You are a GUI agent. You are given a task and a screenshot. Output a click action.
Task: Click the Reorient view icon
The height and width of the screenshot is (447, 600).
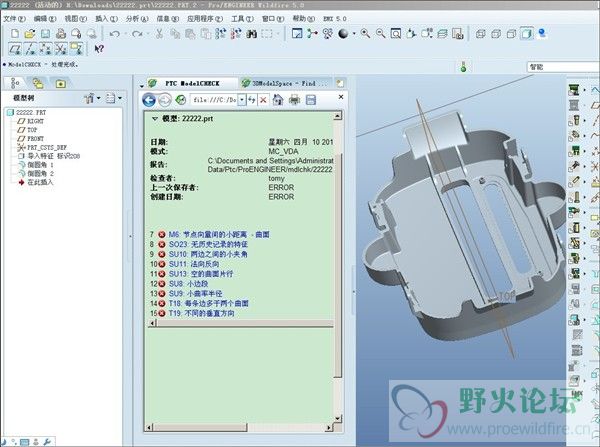click(x=411, y=34)
